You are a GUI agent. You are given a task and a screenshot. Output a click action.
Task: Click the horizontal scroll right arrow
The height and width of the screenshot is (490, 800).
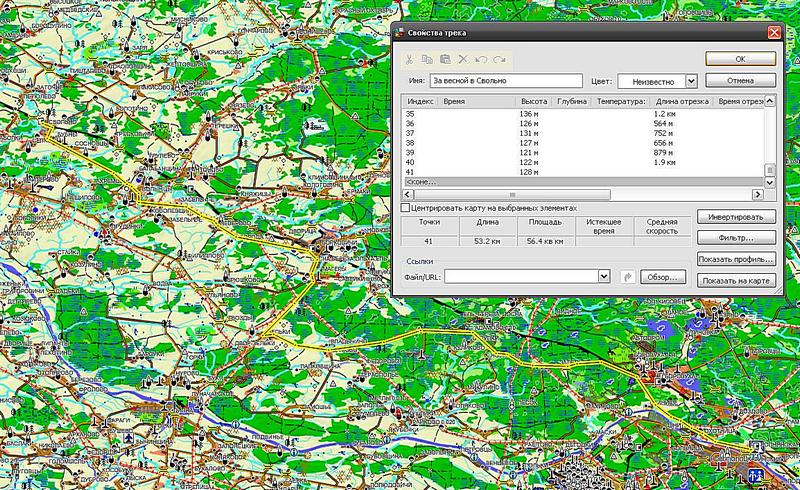(x=758, y=194)
